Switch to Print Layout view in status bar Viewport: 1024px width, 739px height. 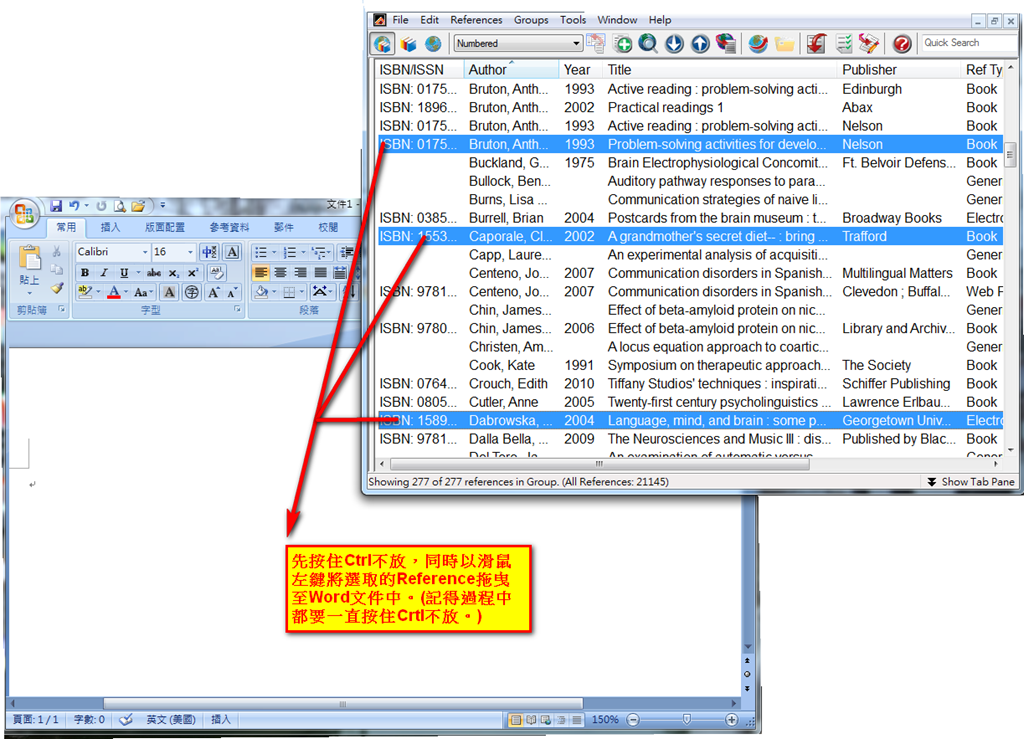coord(516,719)
